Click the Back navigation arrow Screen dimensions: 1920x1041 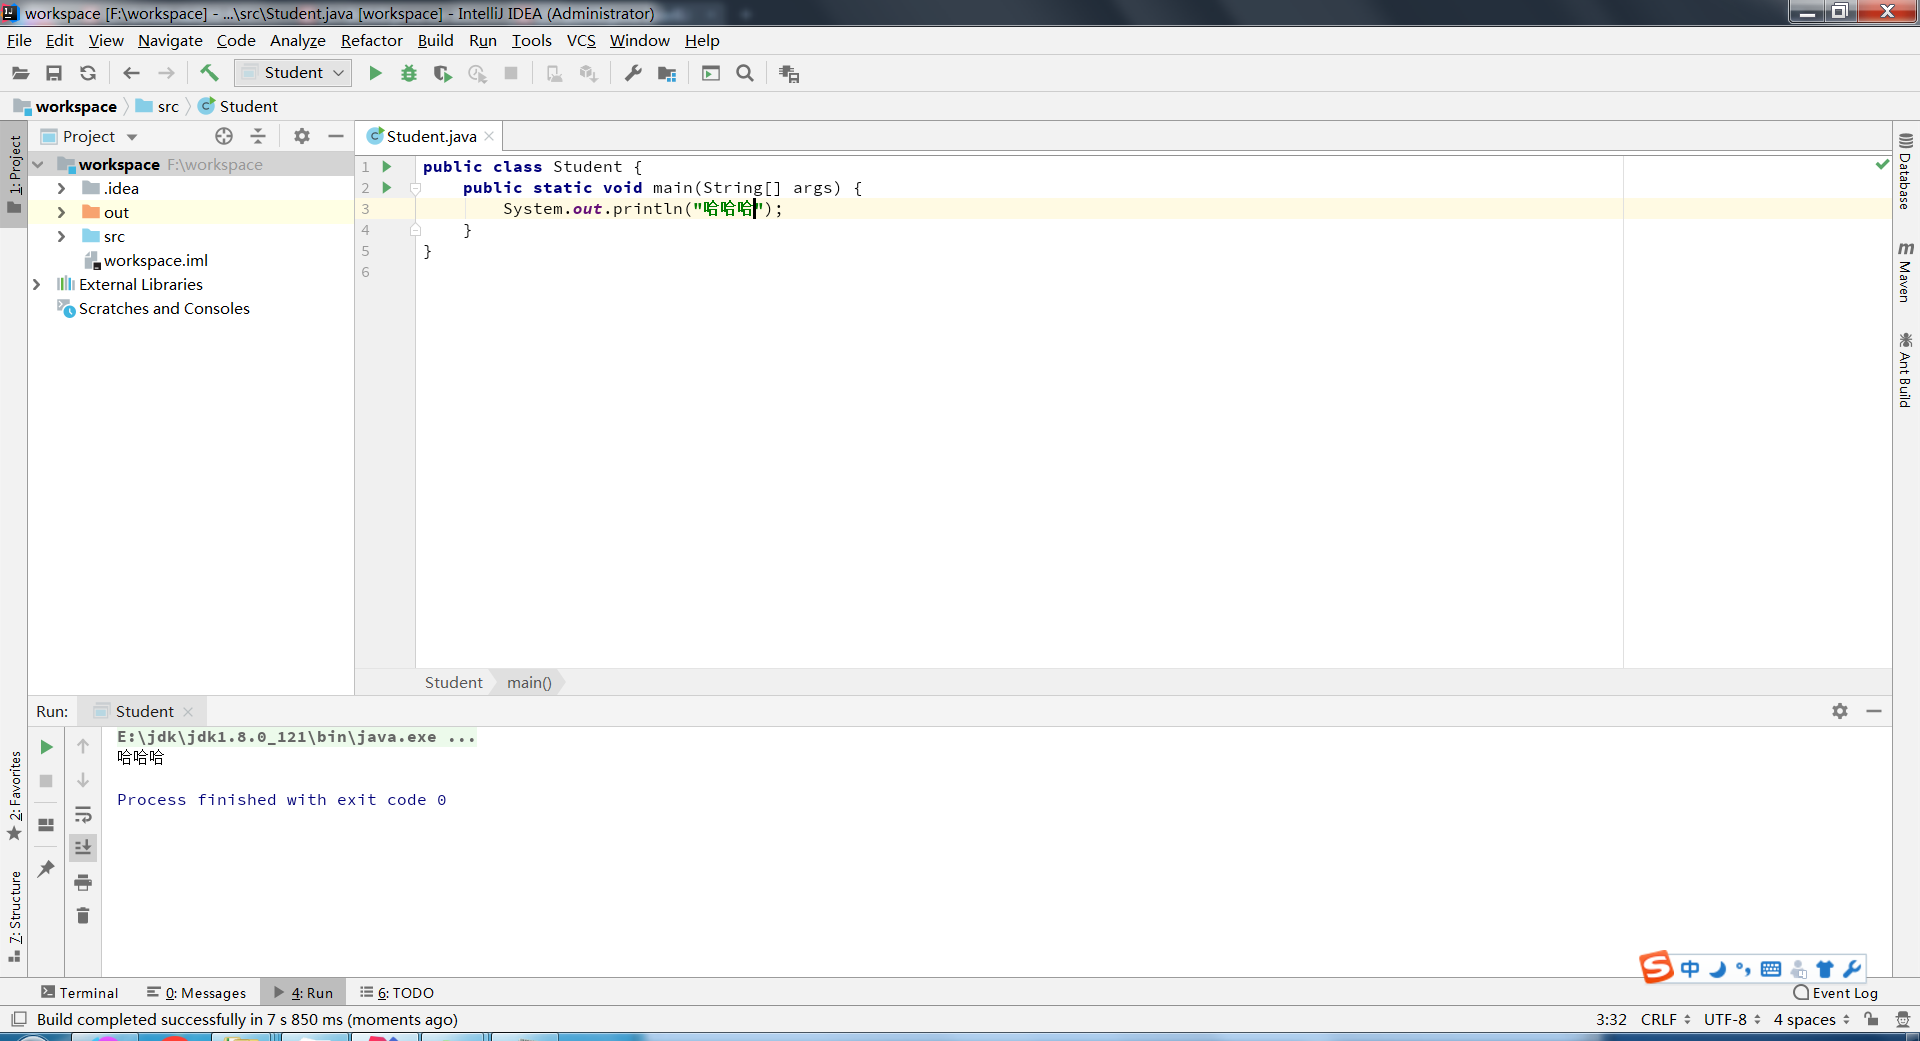pos(131,73)
